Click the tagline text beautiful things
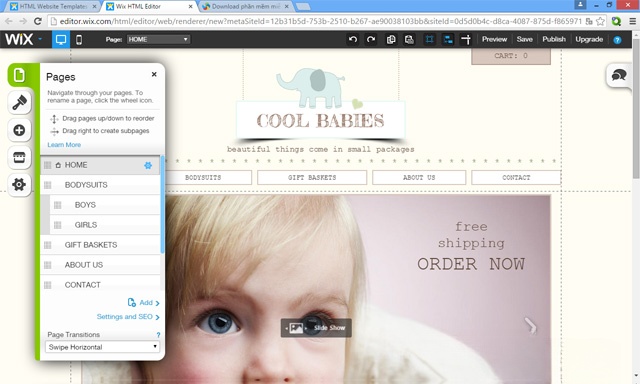640x384 pixels. click(320, 149)
